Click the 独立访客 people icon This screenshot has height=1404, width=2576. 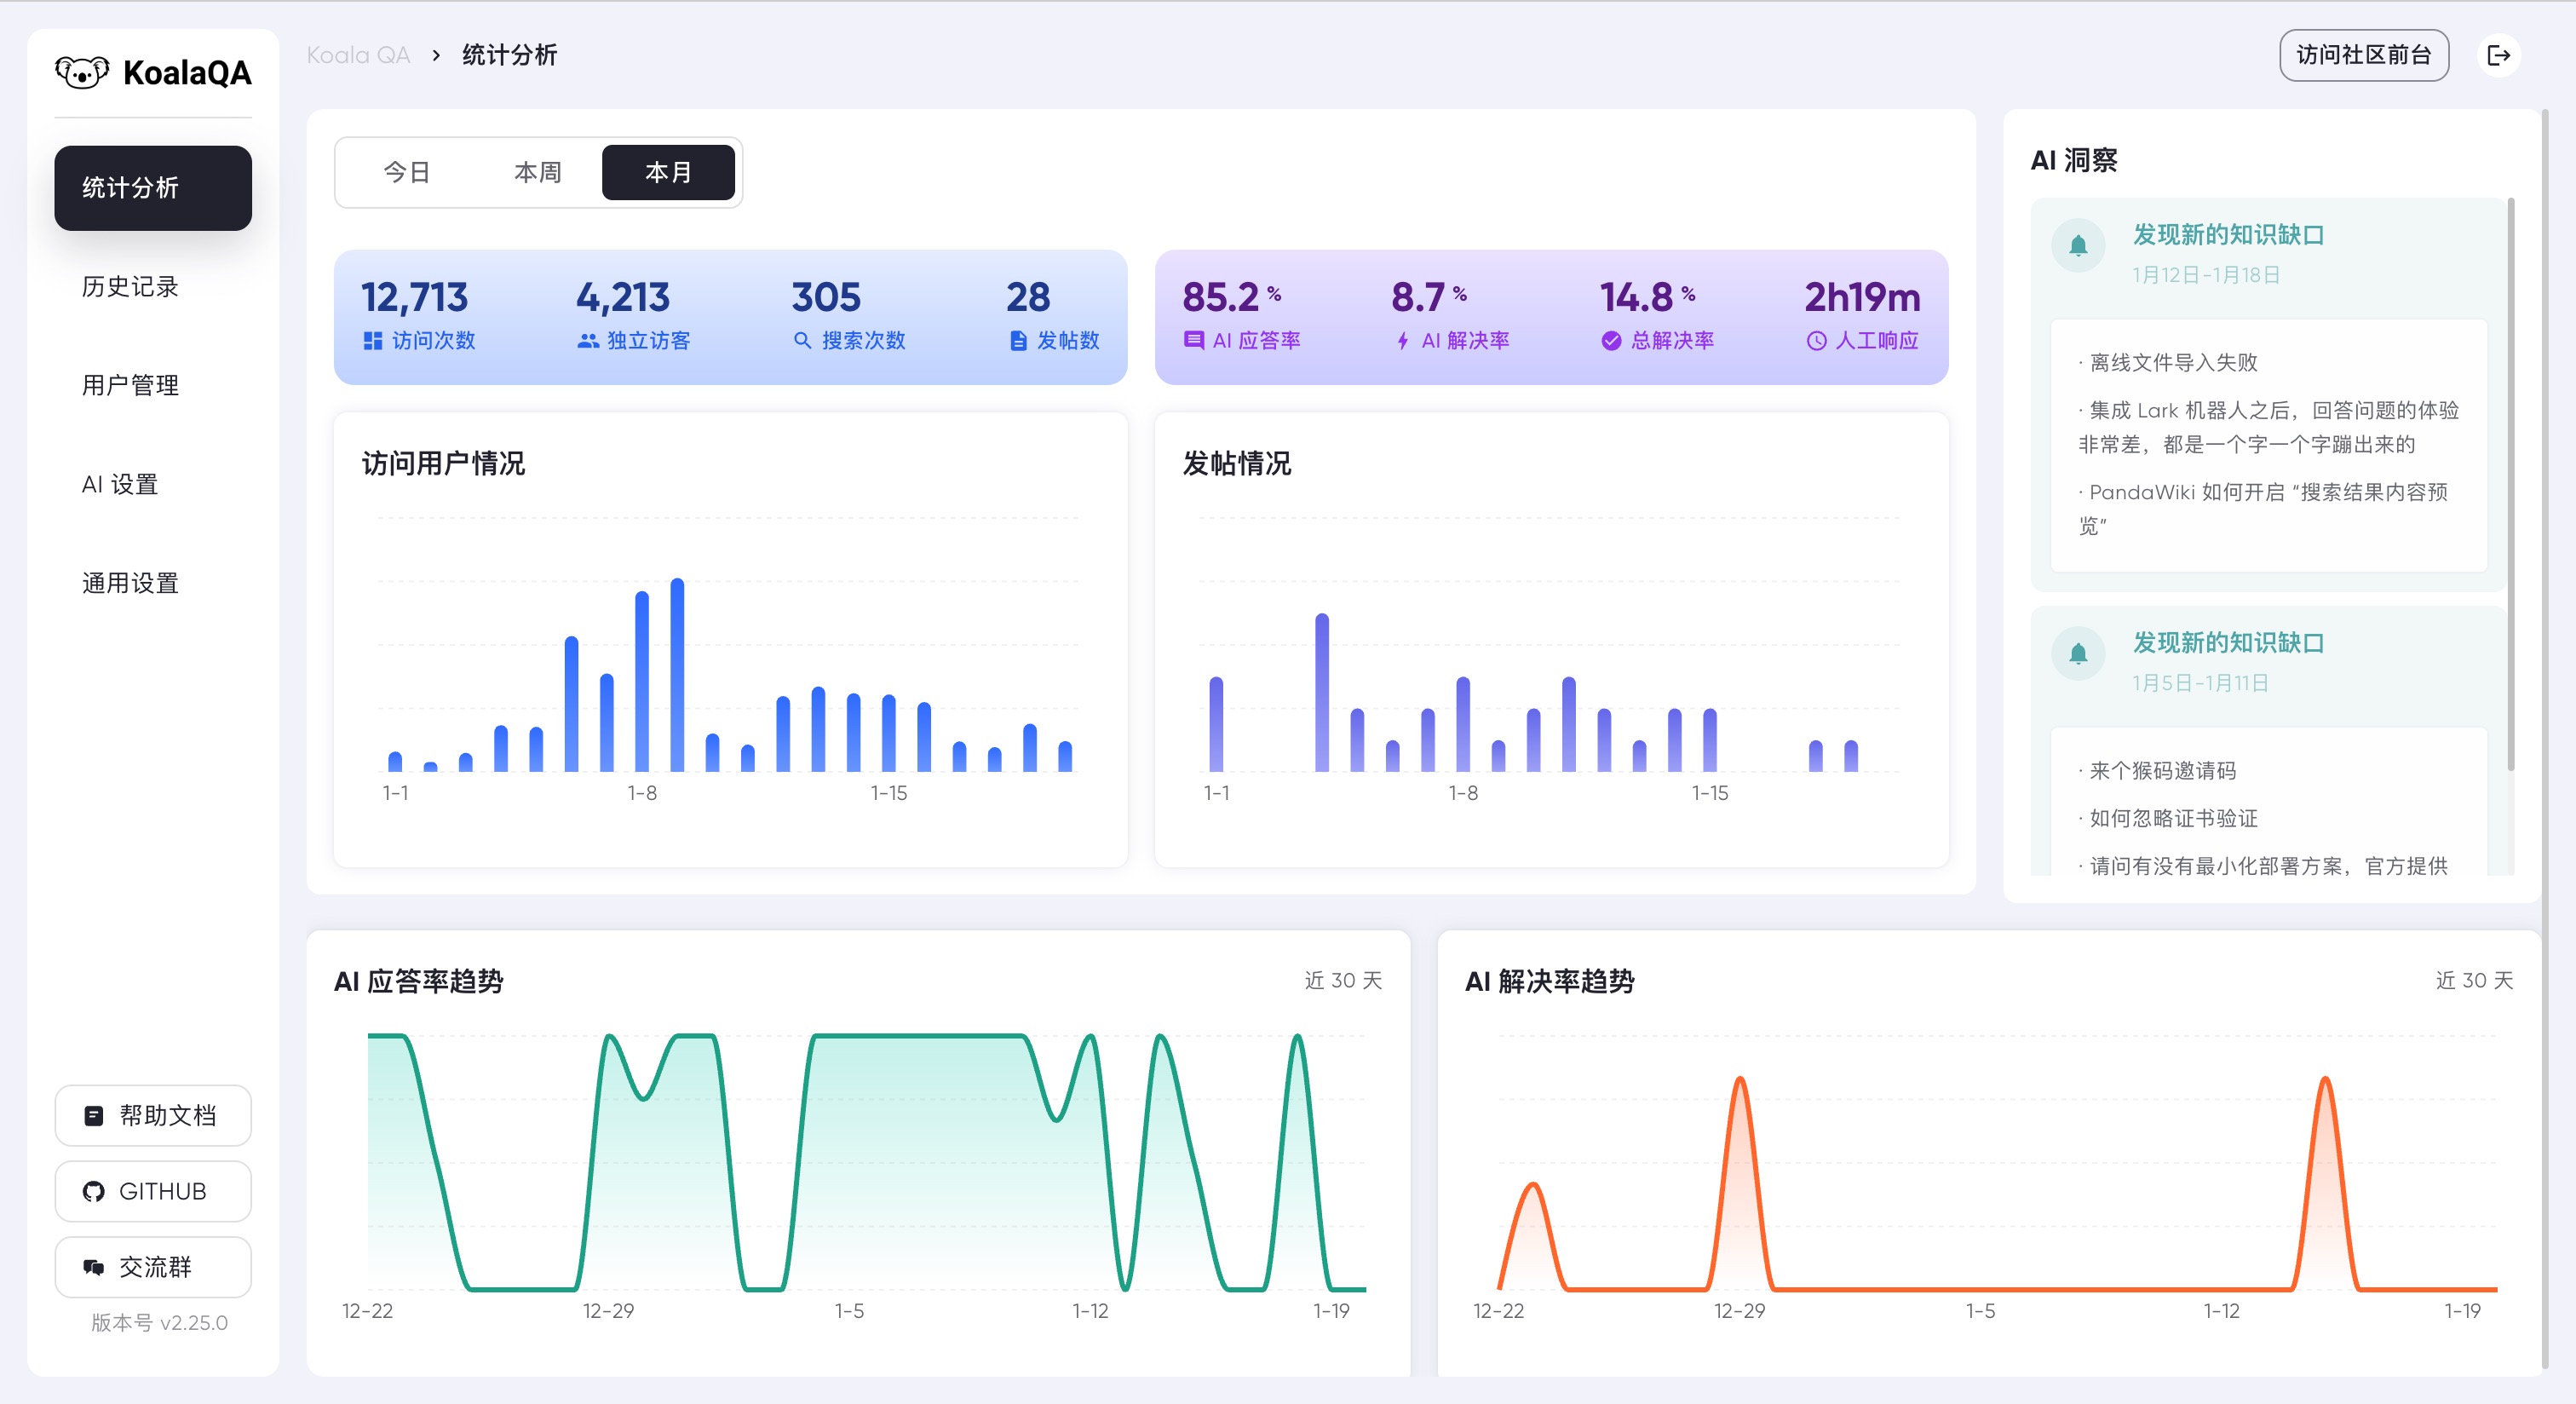pos(588,341)
